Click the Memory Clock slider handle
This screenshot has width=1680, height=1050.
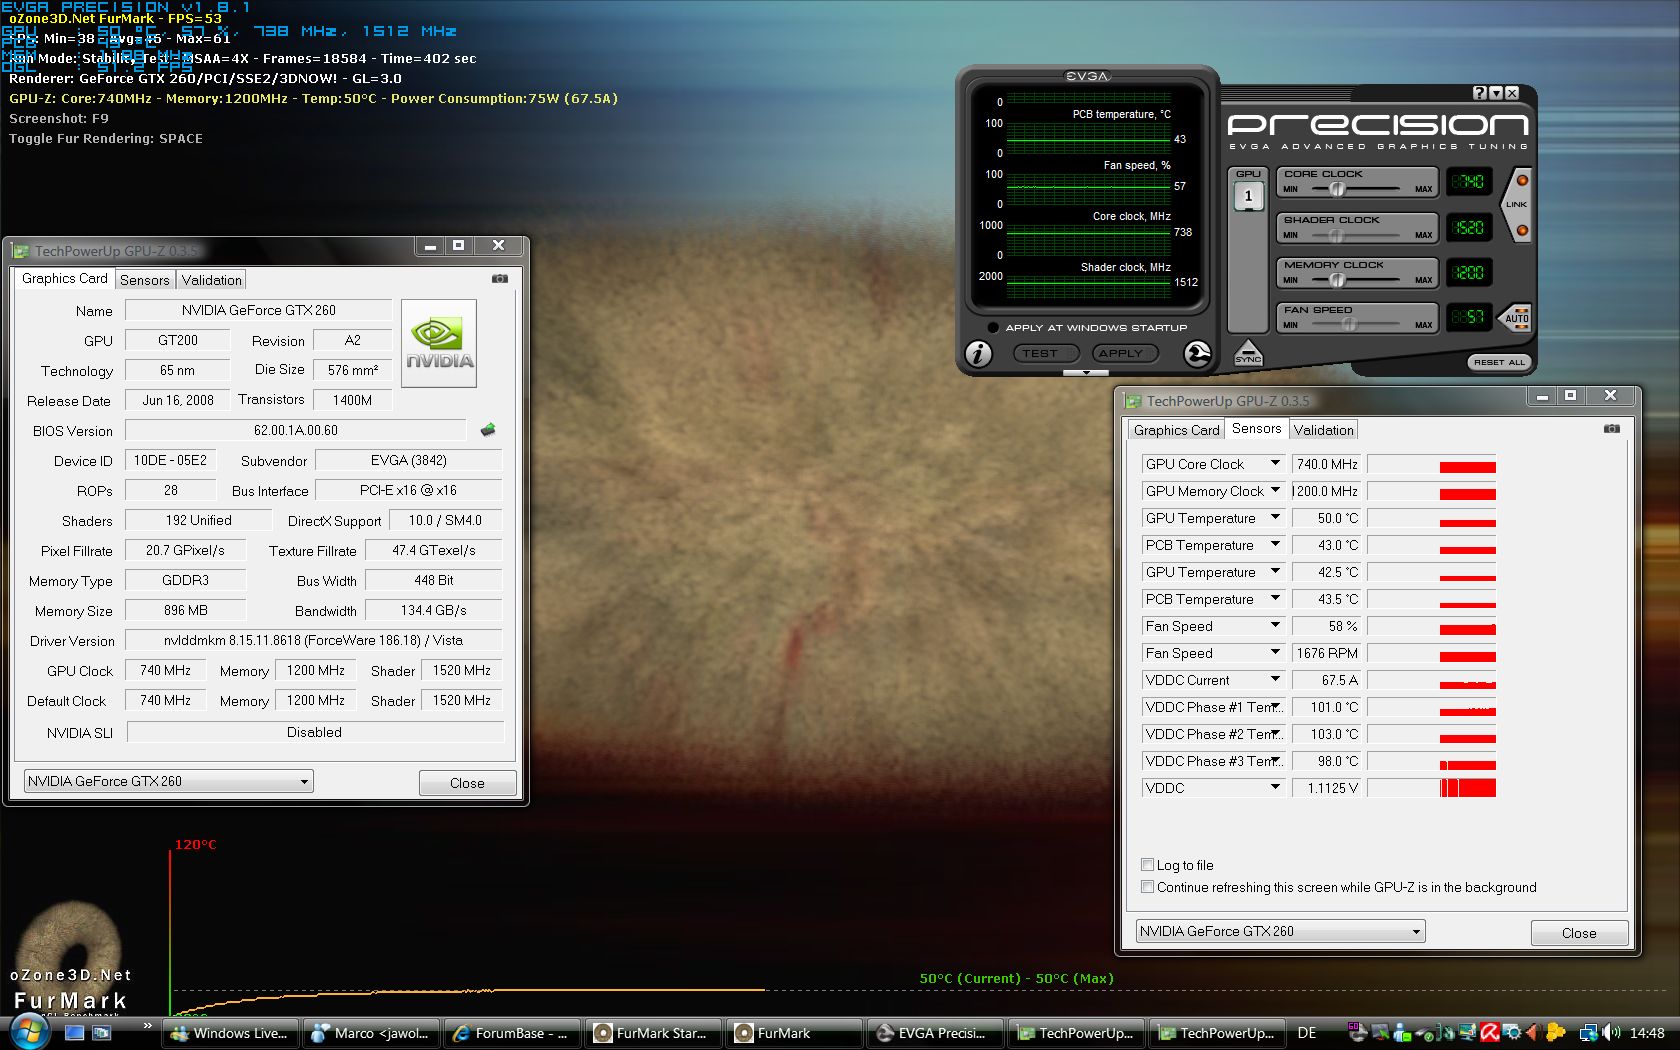1338,280
